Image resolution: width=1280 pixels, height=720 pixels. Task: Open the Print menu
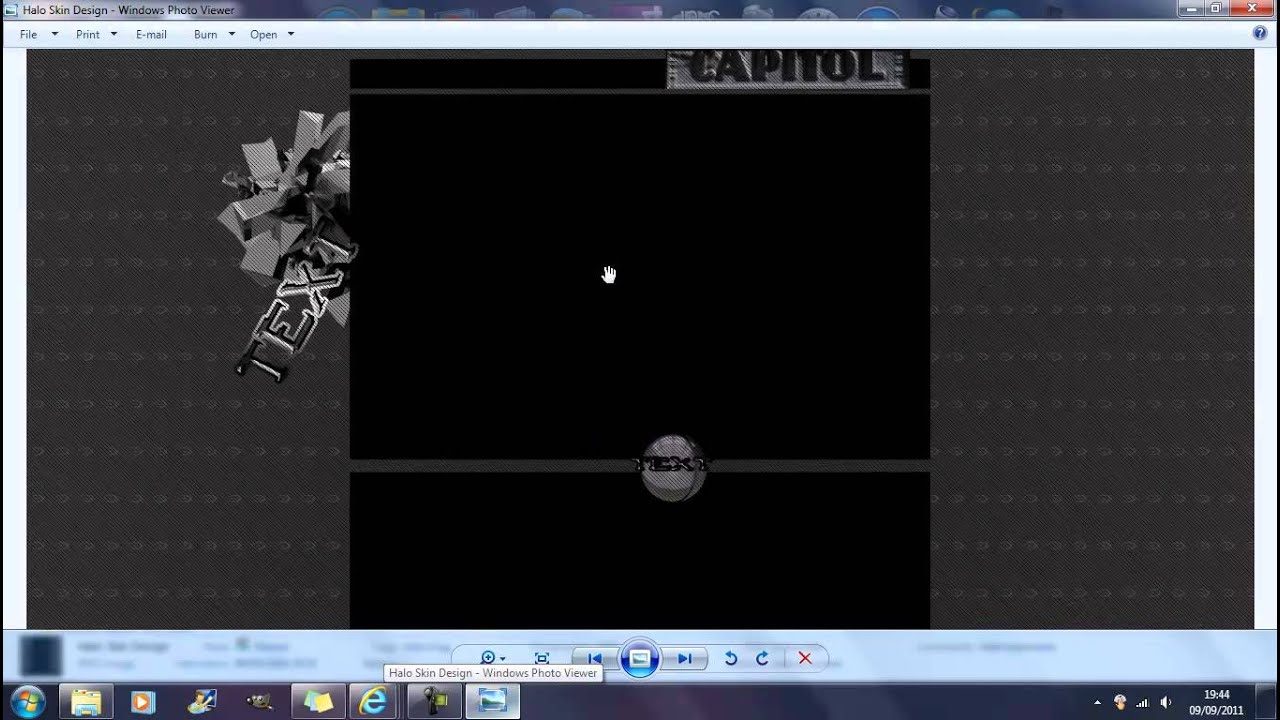[x=88, y=34]
